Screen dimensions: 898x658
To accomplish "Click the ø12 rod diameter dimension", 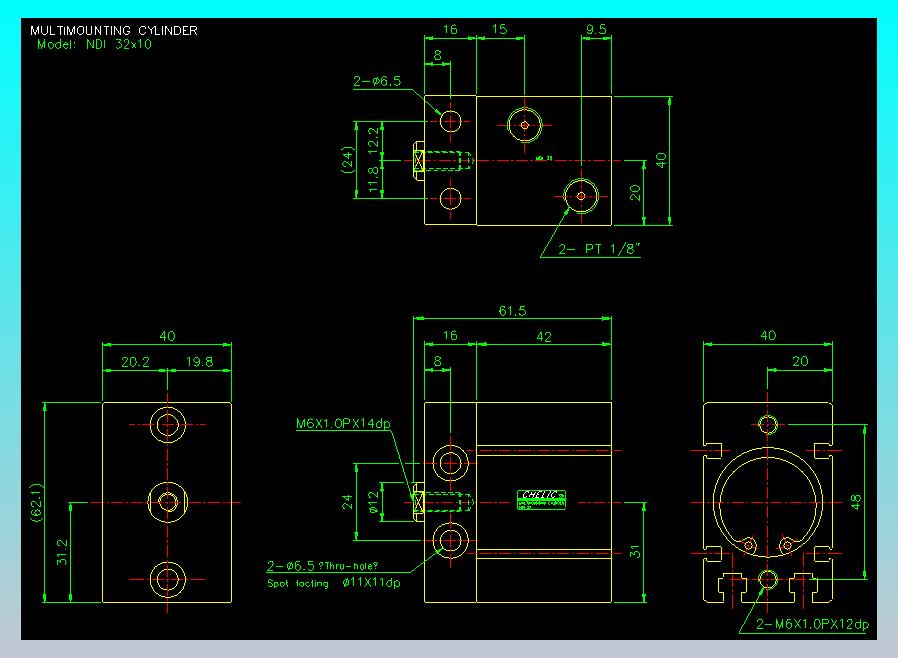I will (x=374, y=502).
